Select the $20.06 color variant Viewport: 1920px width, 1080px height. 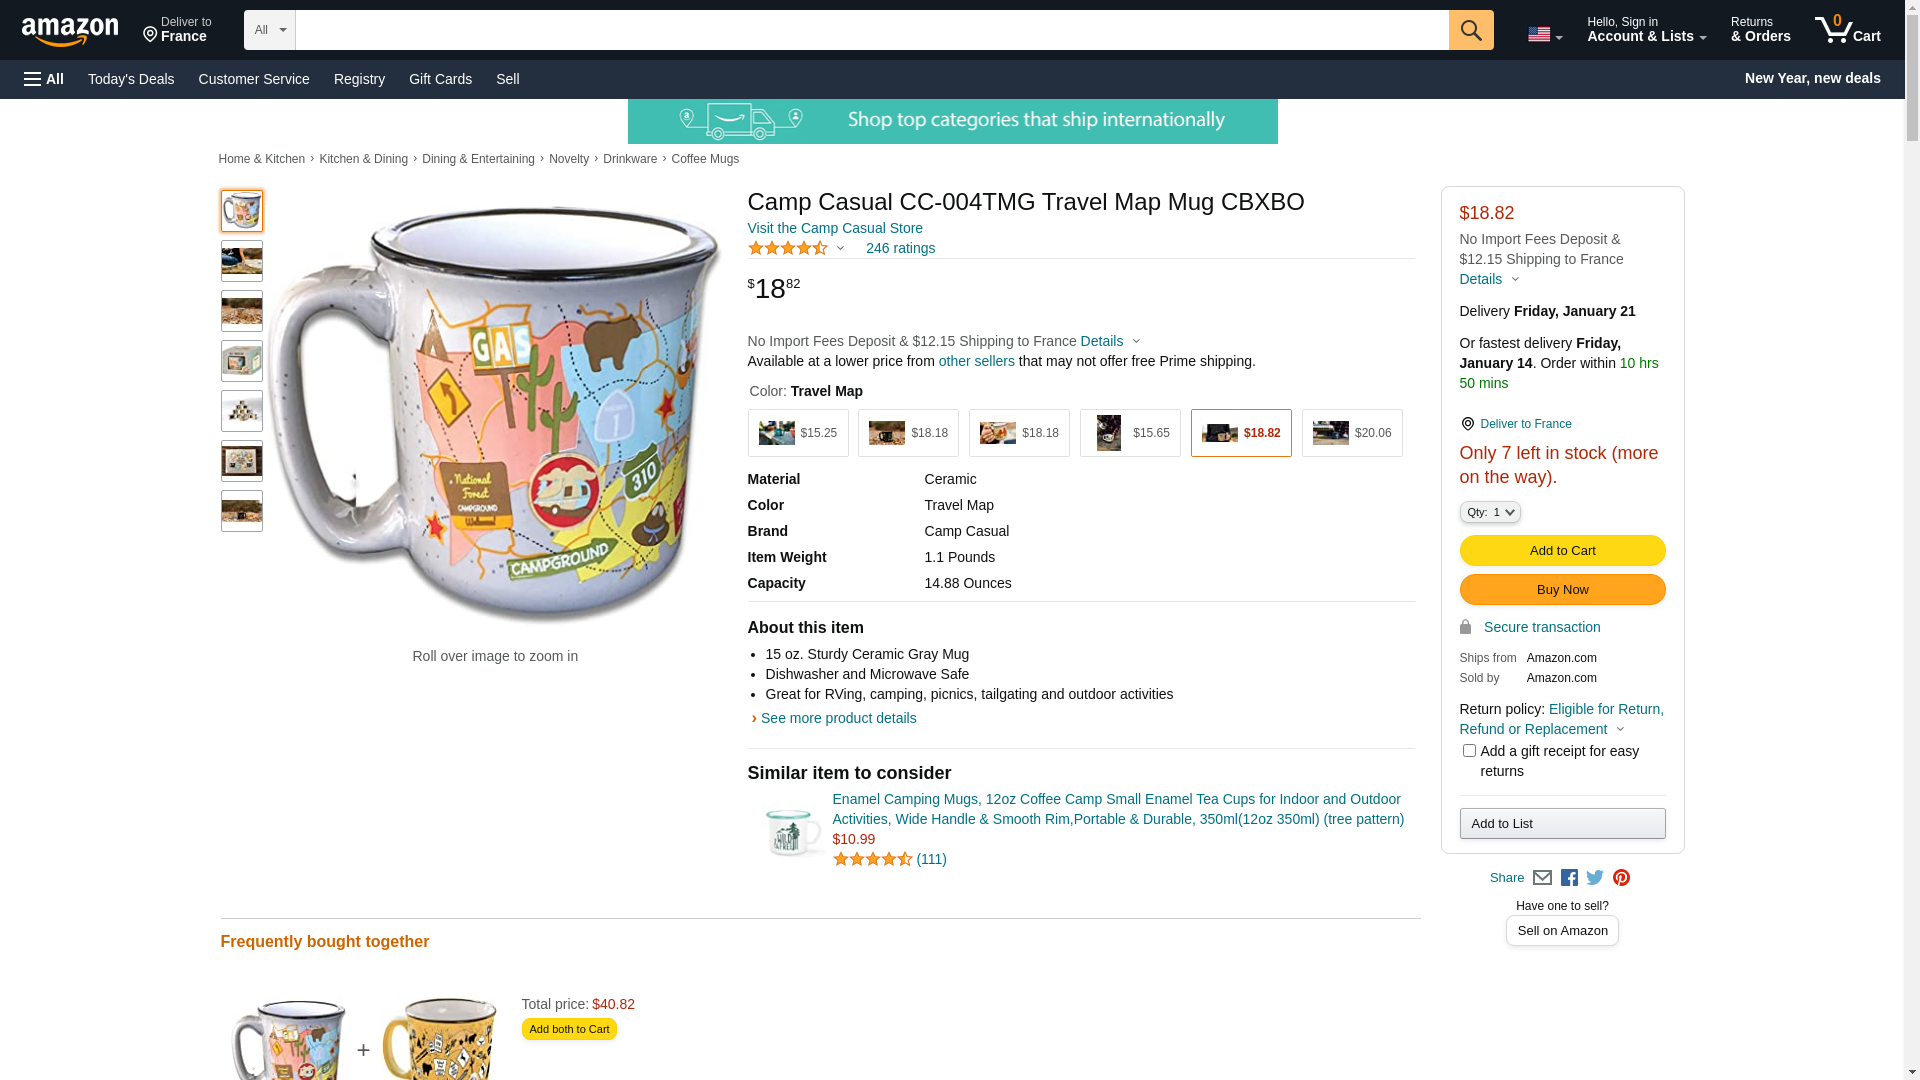pyautogui.click(x=1351, y=433)
